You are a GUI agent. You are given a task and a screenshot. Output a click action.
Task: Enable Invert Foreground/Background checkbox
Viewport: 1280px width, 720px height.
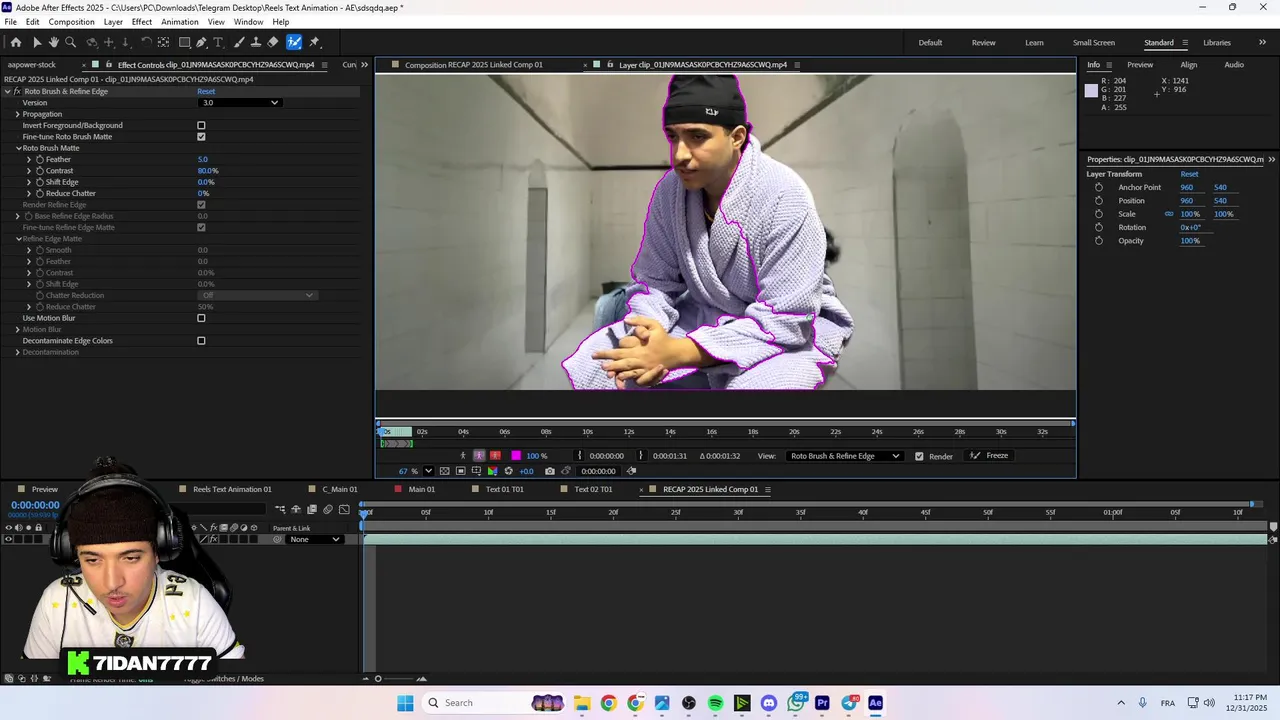[201, 125]
